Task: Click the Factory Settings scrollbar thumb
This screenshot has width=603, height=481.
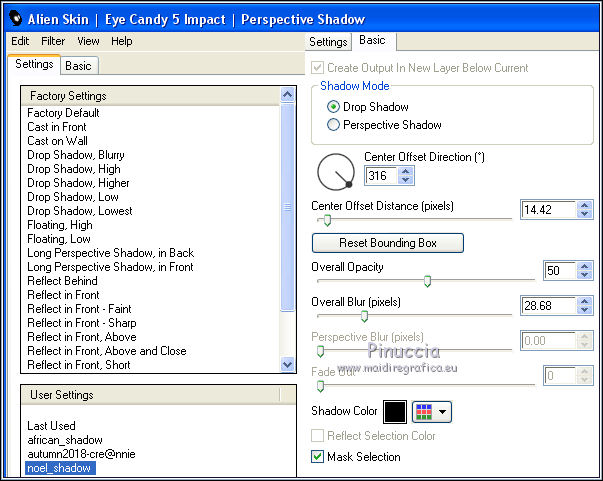Action: [x=288, y=207]
